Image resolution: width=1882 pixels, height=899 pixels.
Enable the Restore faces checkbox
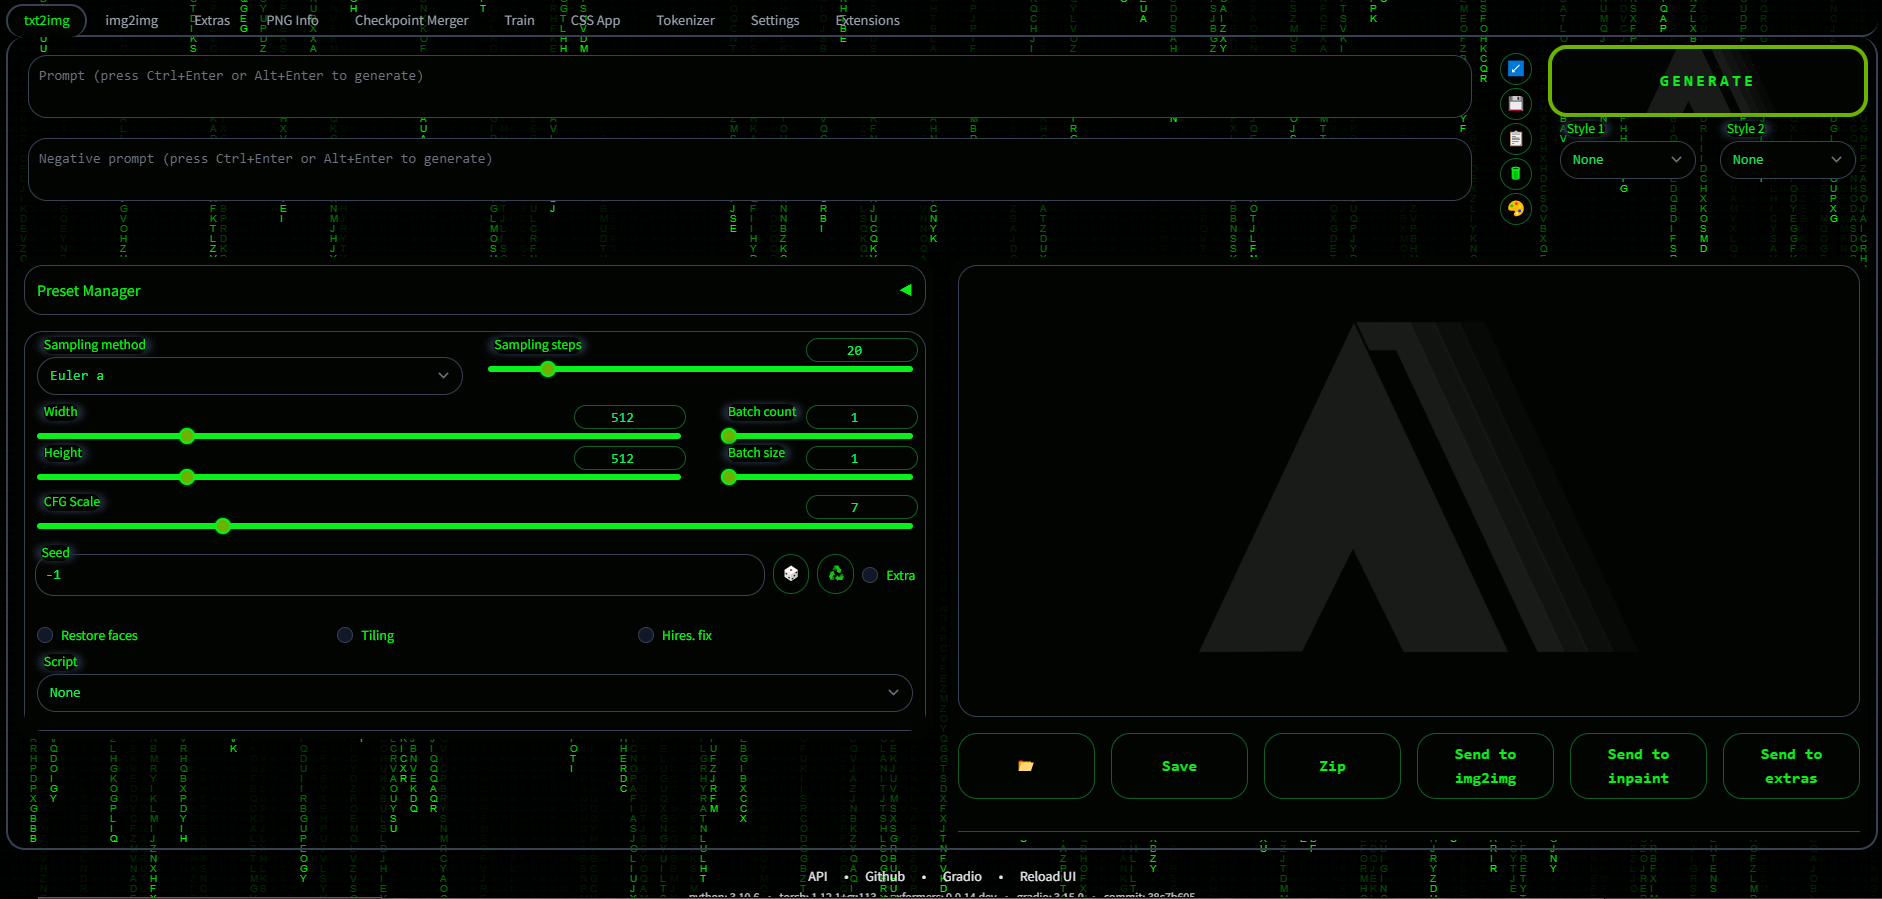coord(45,635)
